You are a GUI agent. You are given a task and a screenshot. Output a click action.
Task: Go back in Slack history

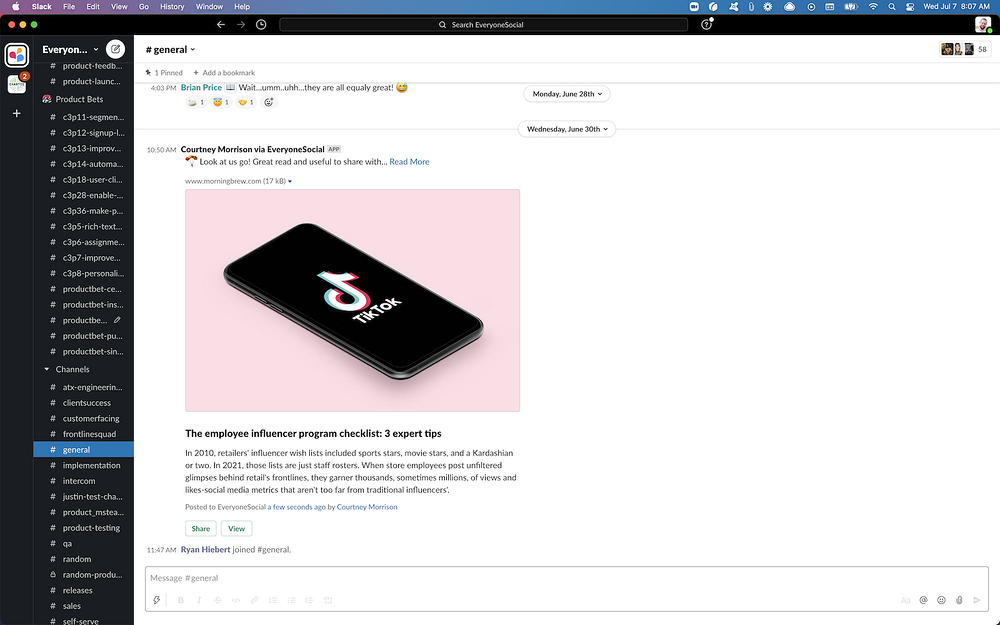click(x=221, y=24)
